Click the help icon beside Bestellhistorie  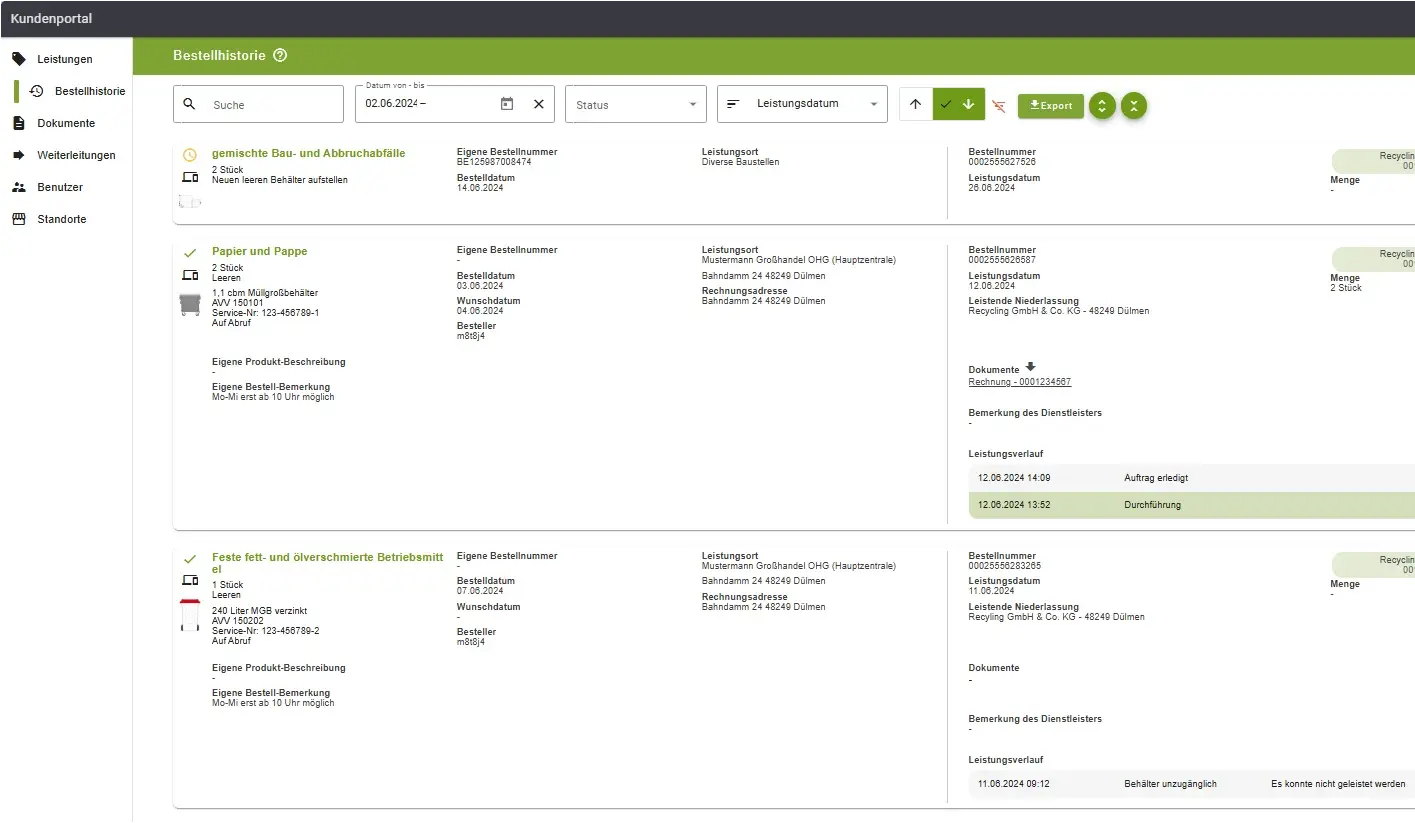[280, 56]
